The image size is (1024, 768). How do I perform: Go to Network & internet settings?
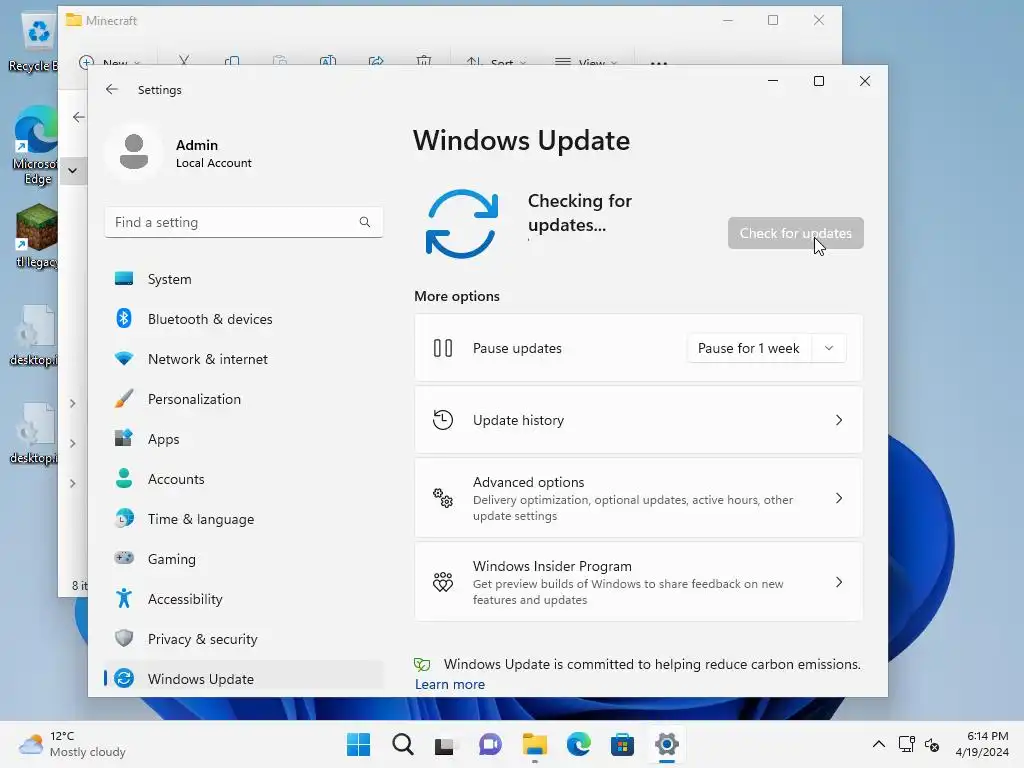coord(243,359)
